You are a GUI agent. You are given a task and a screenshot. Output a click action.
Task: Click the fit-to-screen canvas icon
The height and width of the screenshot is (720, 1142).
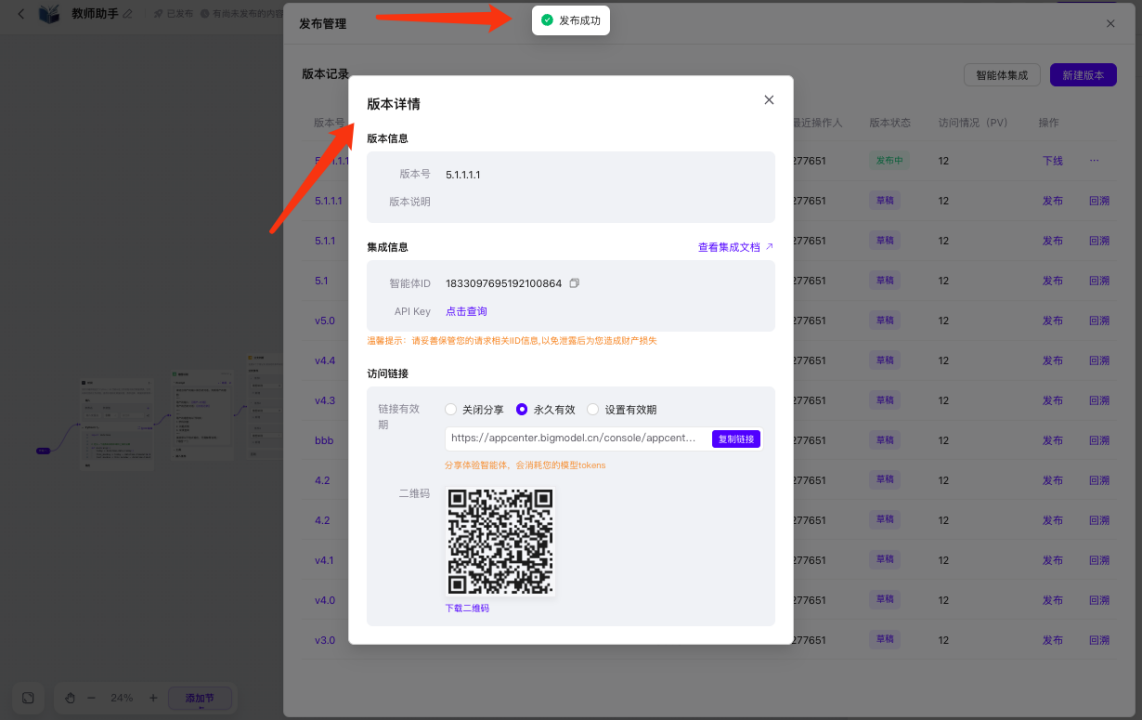coord(28,698)
